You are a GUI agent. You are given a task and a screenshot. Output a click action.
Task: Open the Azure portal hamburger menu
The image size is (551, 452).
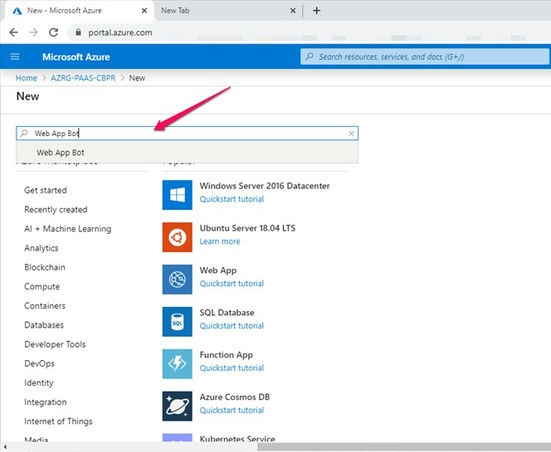[x=15, y=57]
